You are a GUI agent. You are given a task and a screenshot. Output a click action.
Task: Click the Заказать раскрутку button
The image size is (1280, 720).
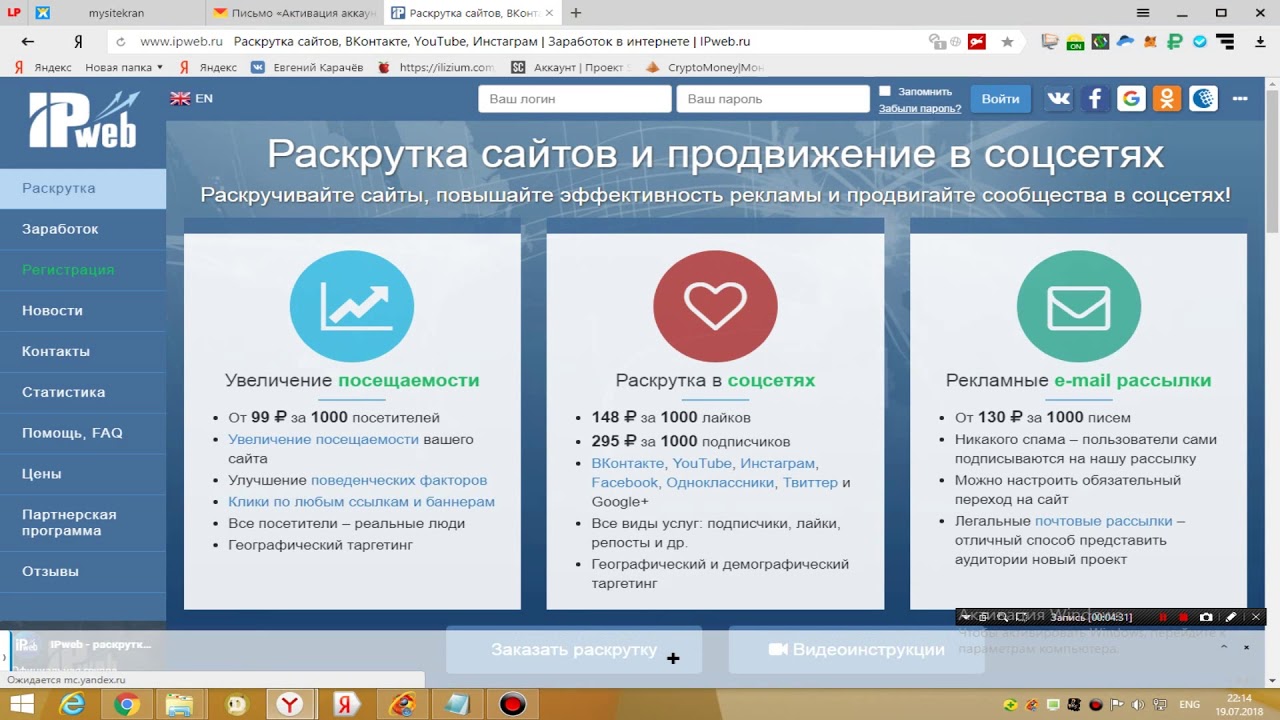(574, 649)
